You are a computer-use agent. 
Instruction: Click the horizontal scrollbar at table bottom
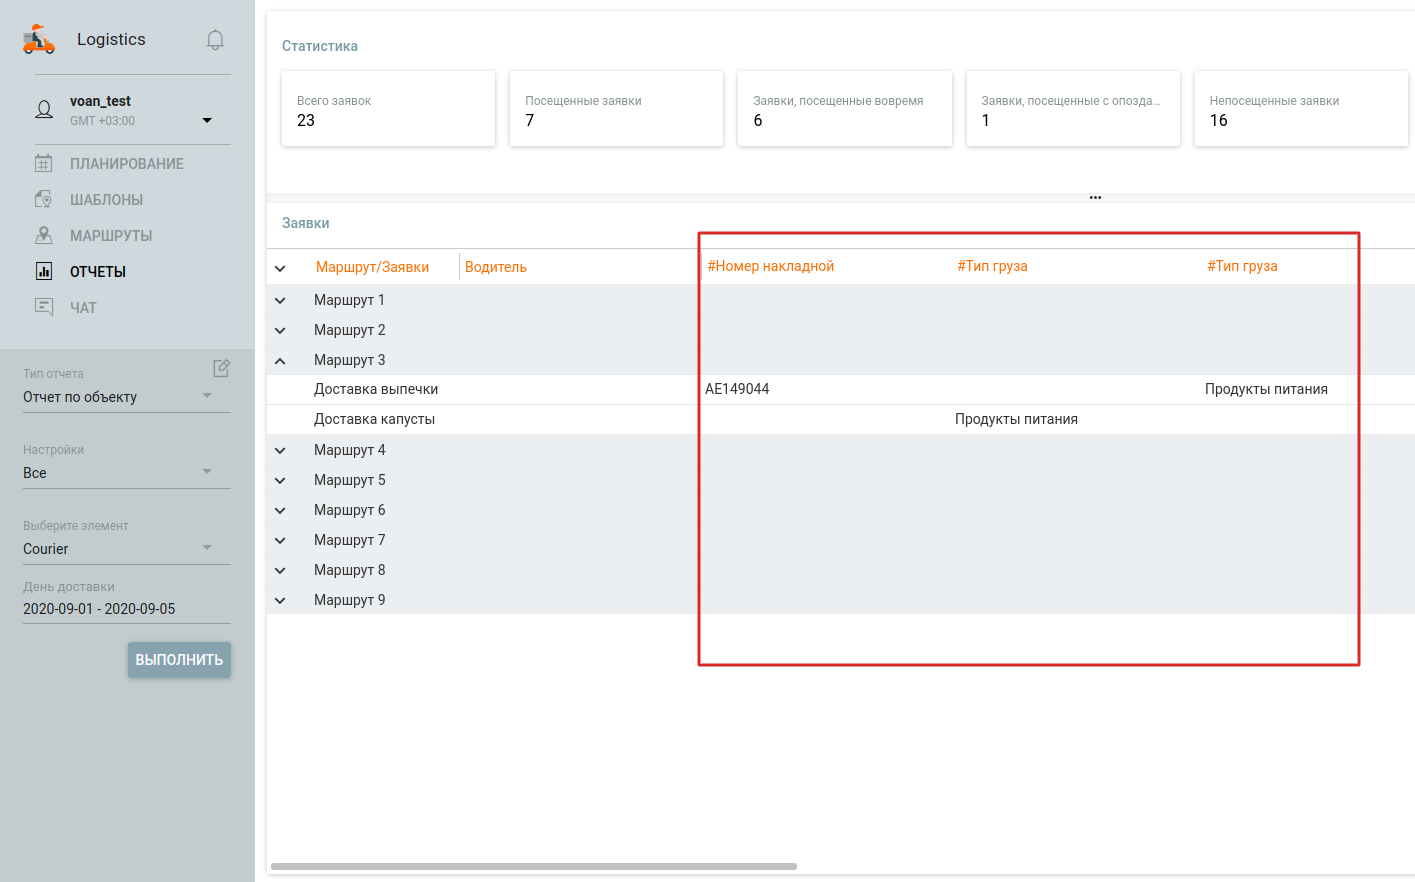tap(533, 866)
